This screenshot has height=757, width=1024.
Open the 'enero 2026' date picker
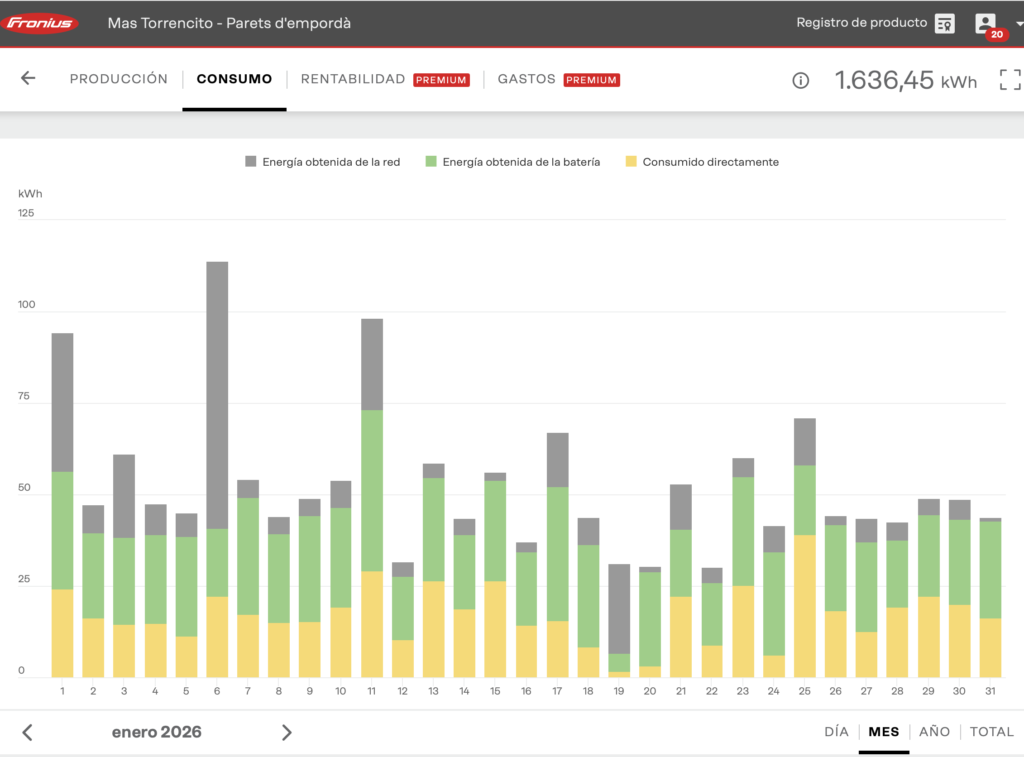[156, 732]
